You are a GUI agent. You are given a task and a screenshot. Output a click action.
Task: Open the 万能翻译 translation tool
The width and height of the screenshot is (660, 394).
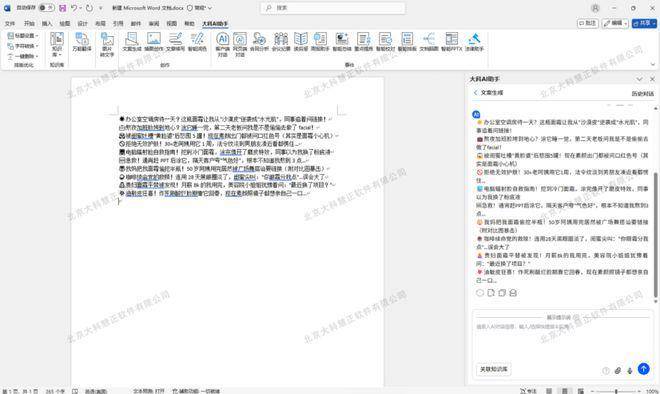click(x=82, y=42)
